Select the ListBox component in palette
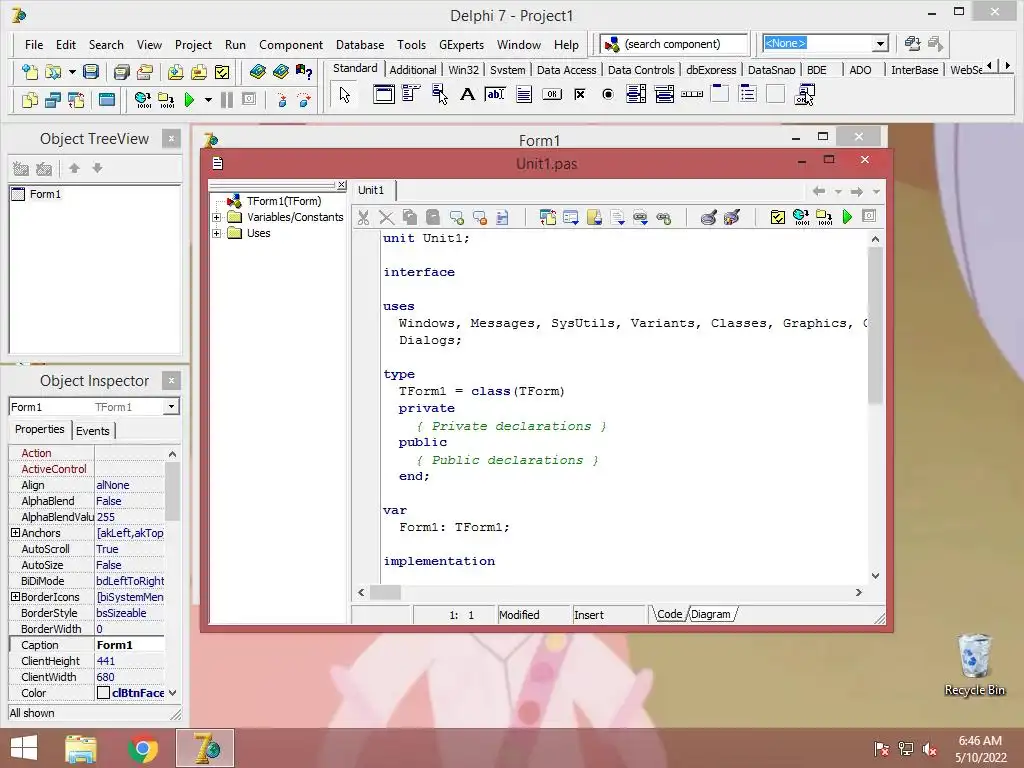This screenshot has height=768, width=1024. click(636, 95)
